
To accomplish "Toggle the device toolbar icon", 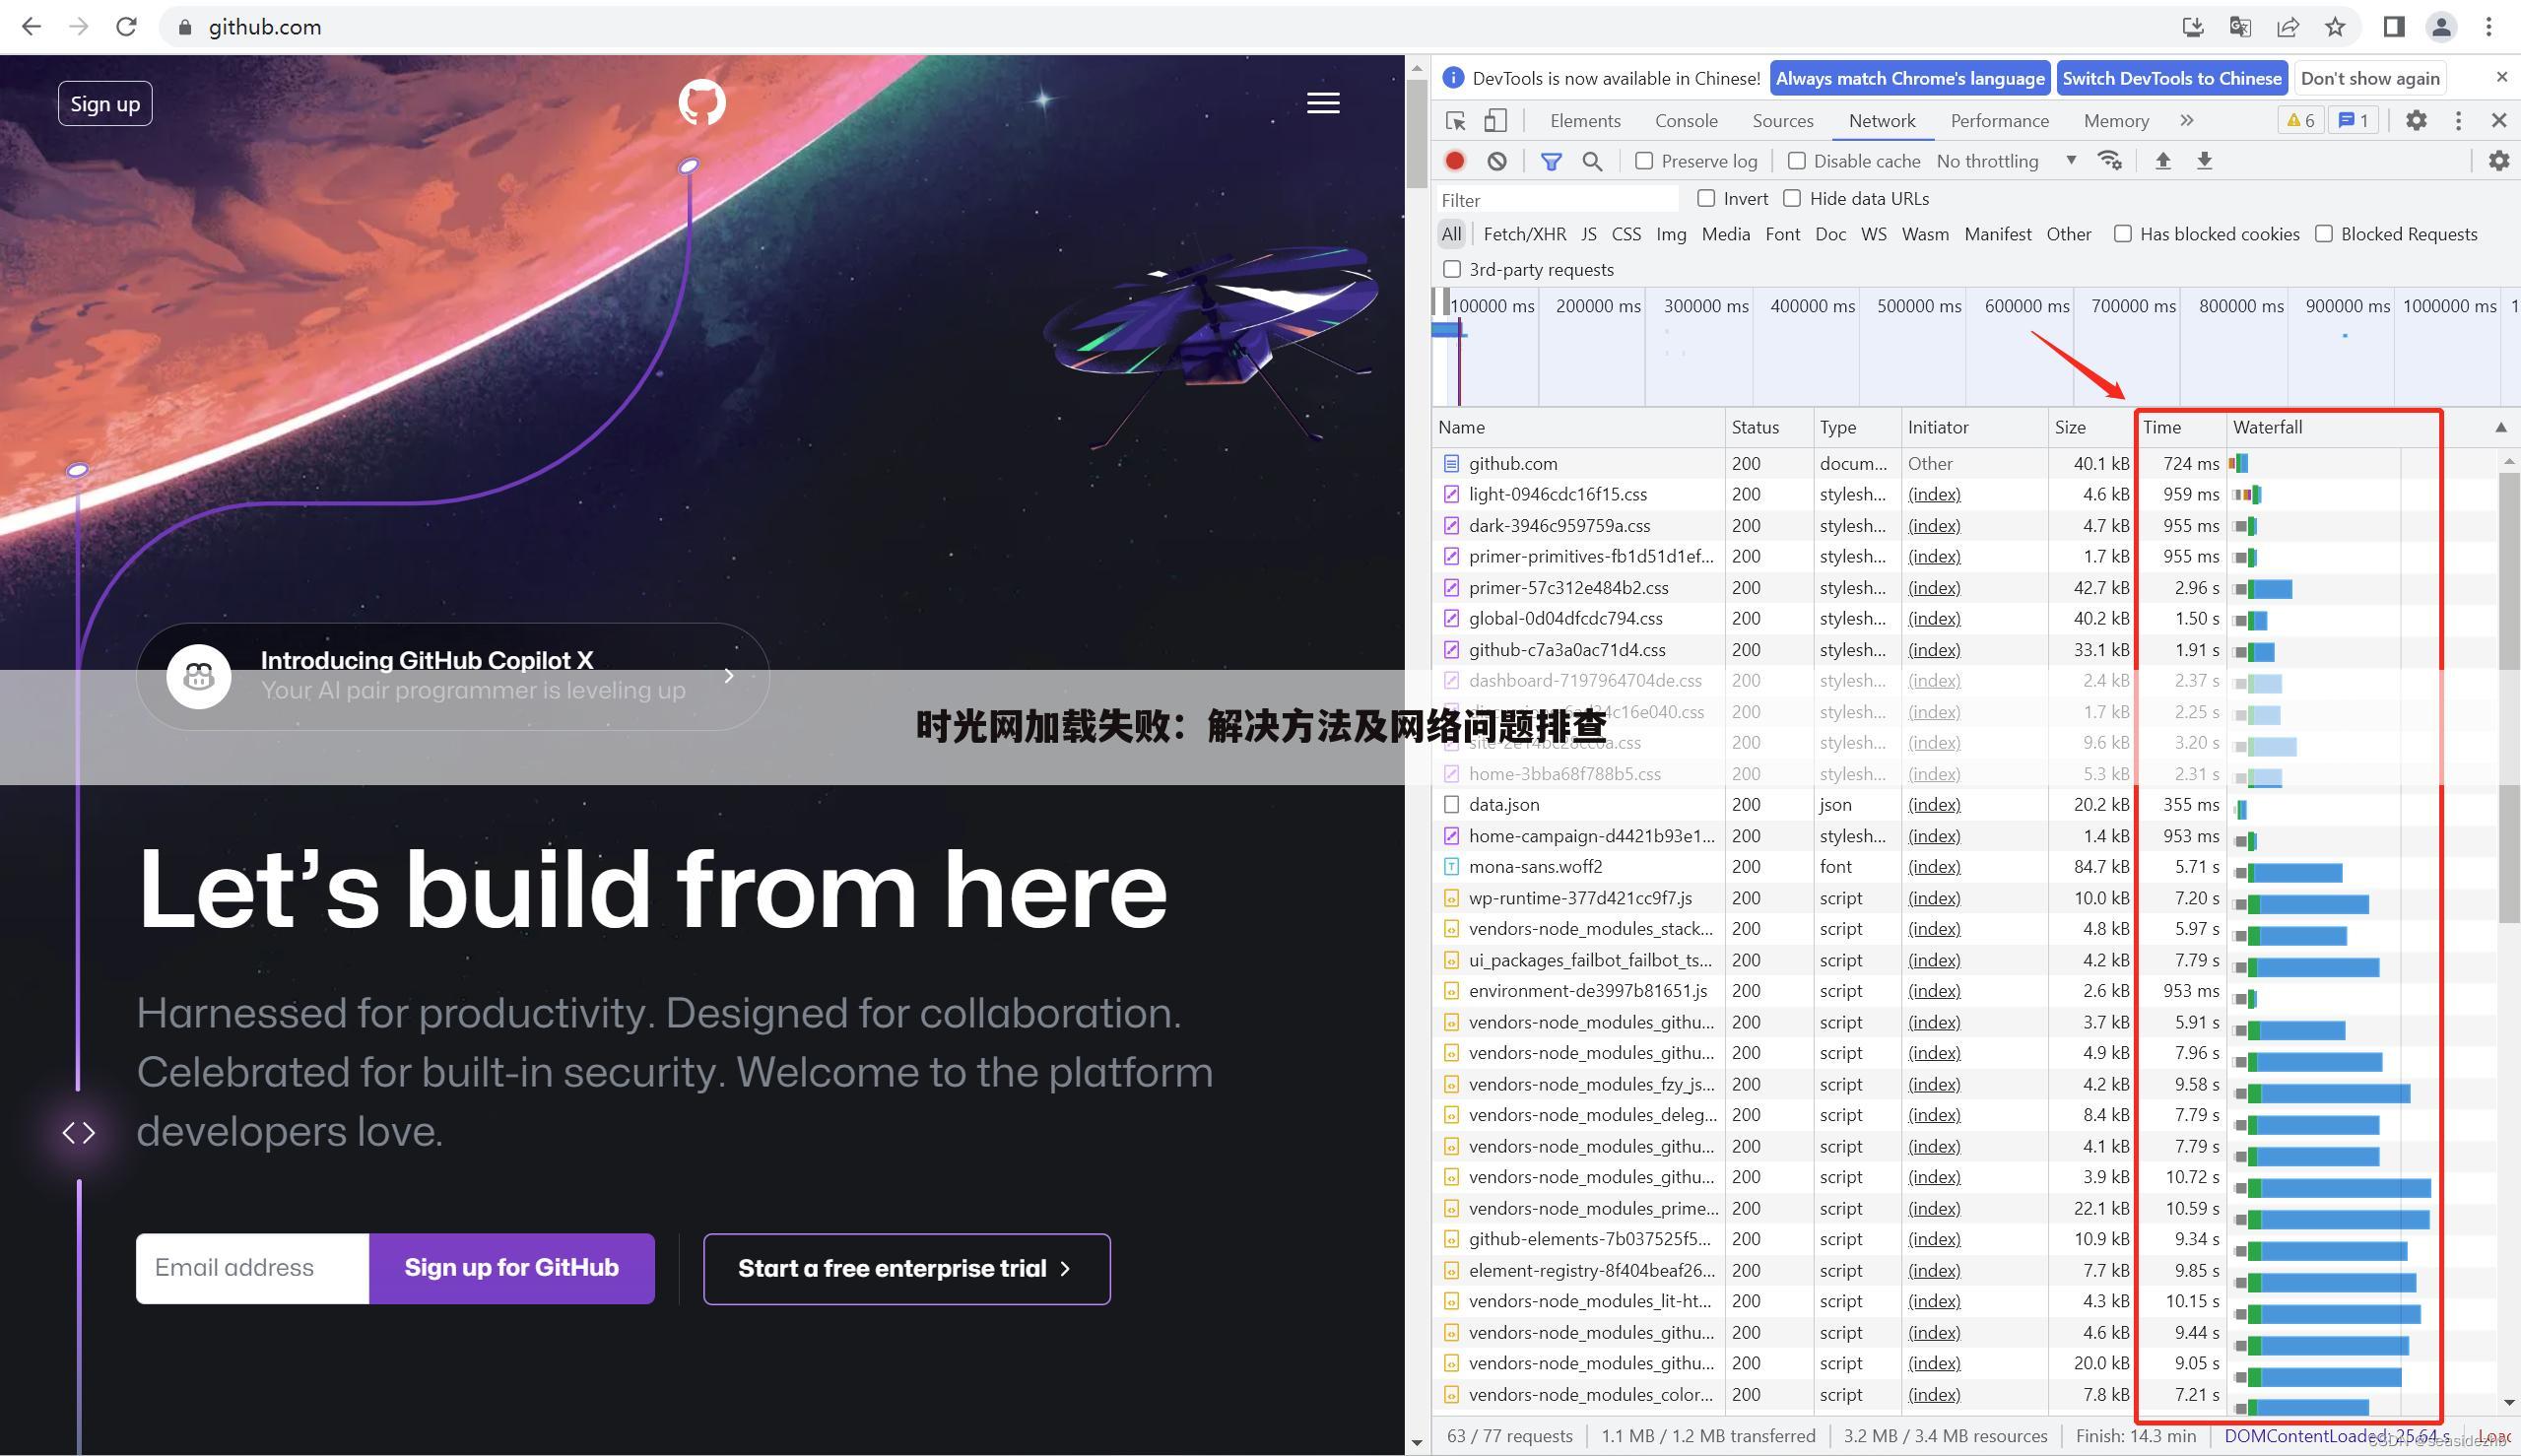I will [x=1495, y=121].
